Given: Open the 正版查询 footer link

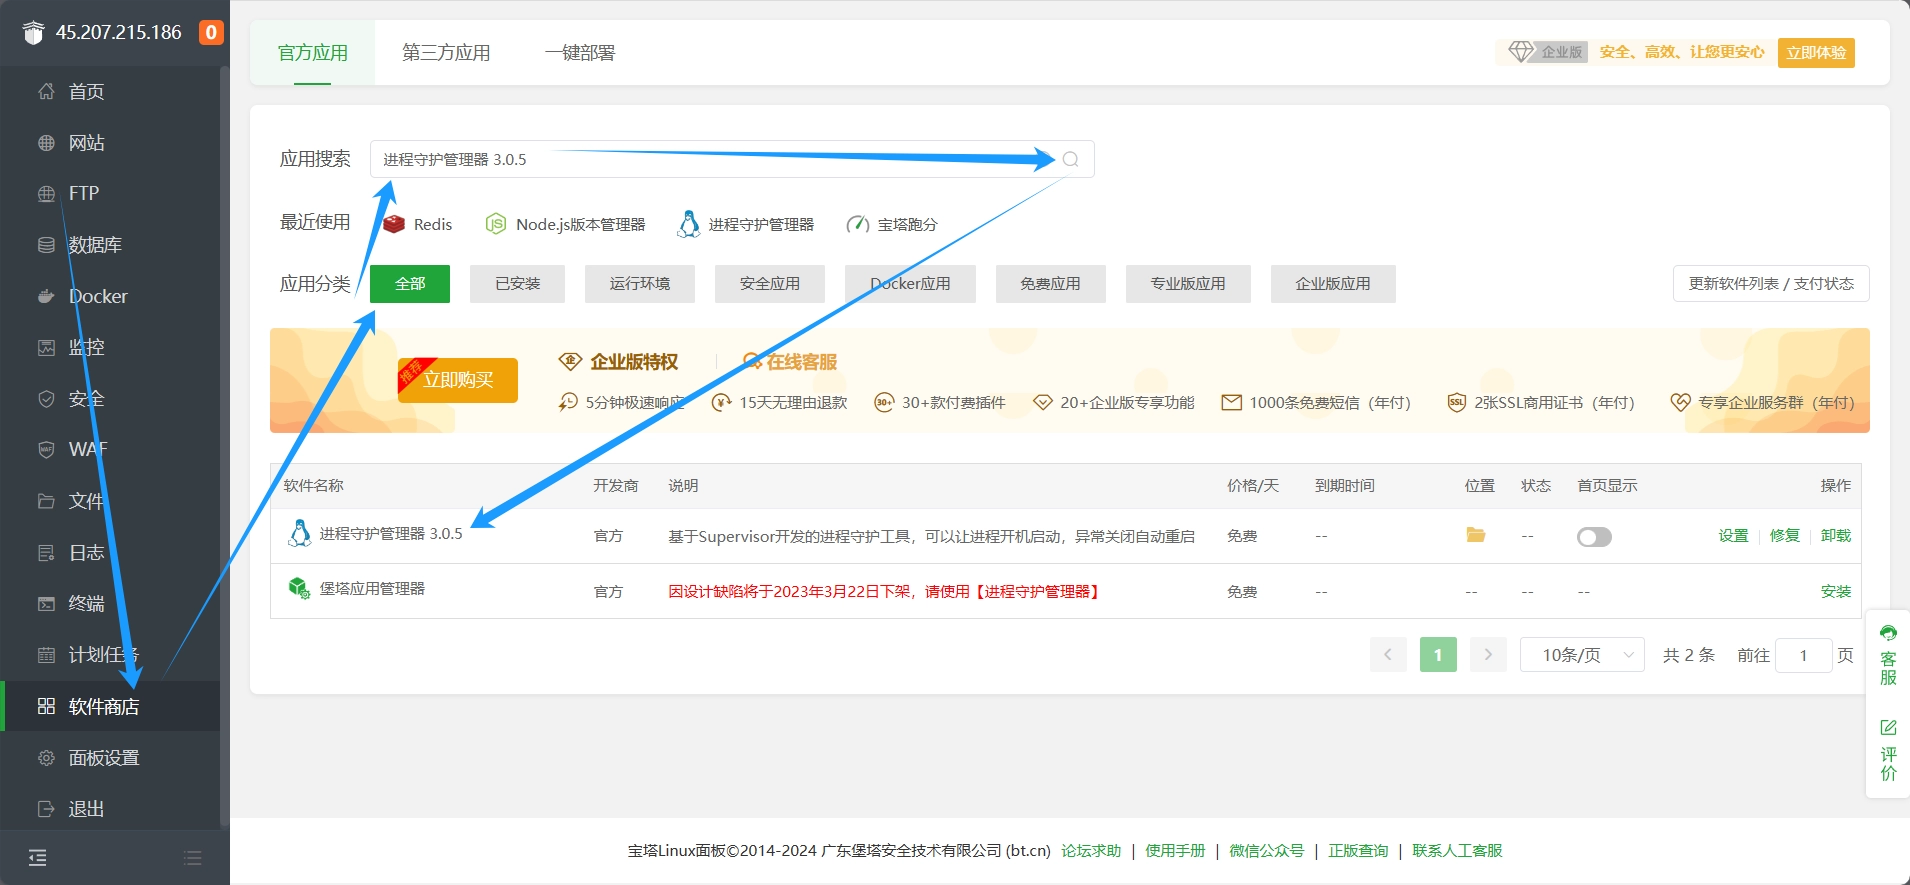Looking at the screenshot, I should [x=1358, y=851].
